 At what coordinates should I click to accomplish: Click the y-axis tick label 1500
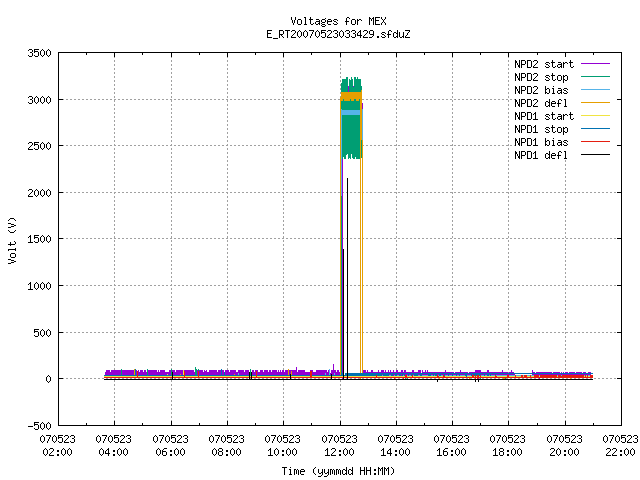coord(40,239)
